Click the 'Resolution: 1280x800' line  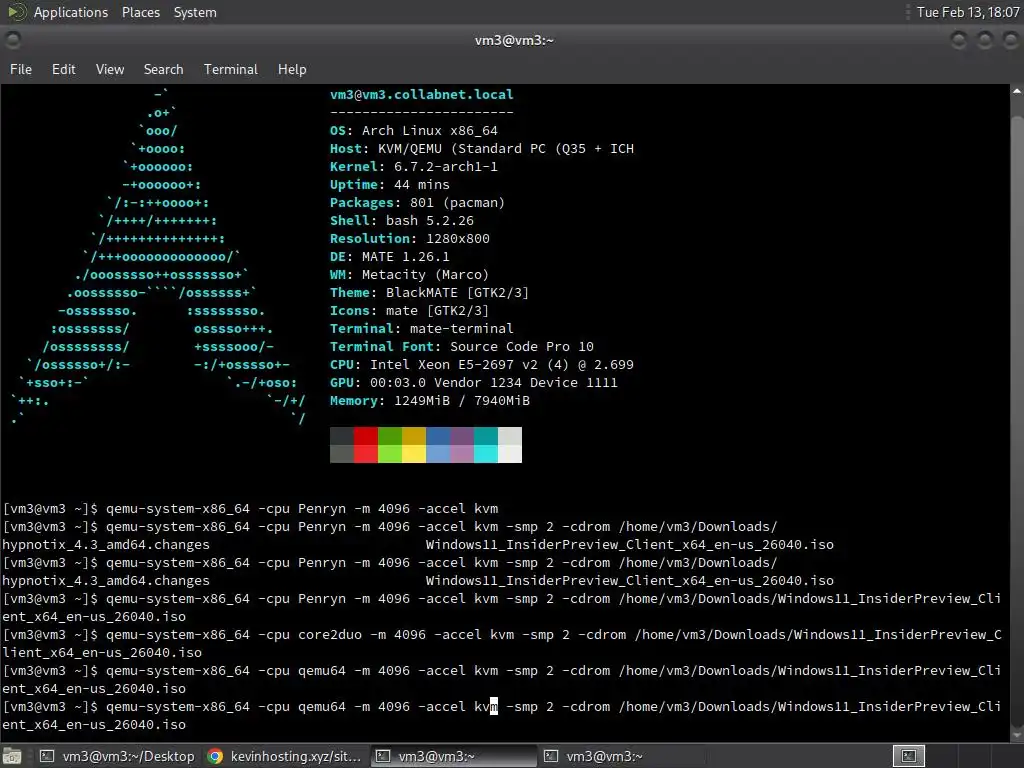(x=409, y=238)
